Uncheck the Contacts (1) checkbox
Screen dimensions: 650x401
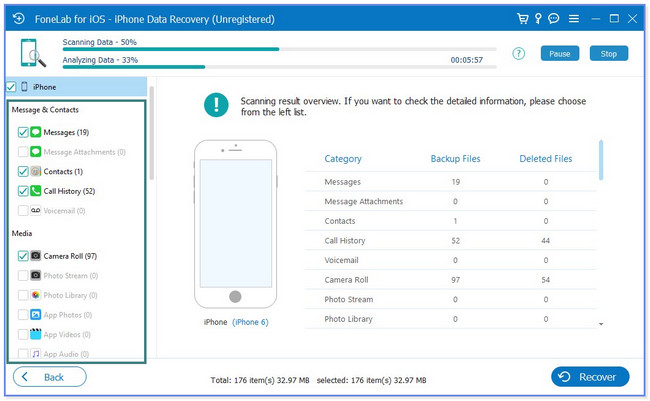[23, 171]
